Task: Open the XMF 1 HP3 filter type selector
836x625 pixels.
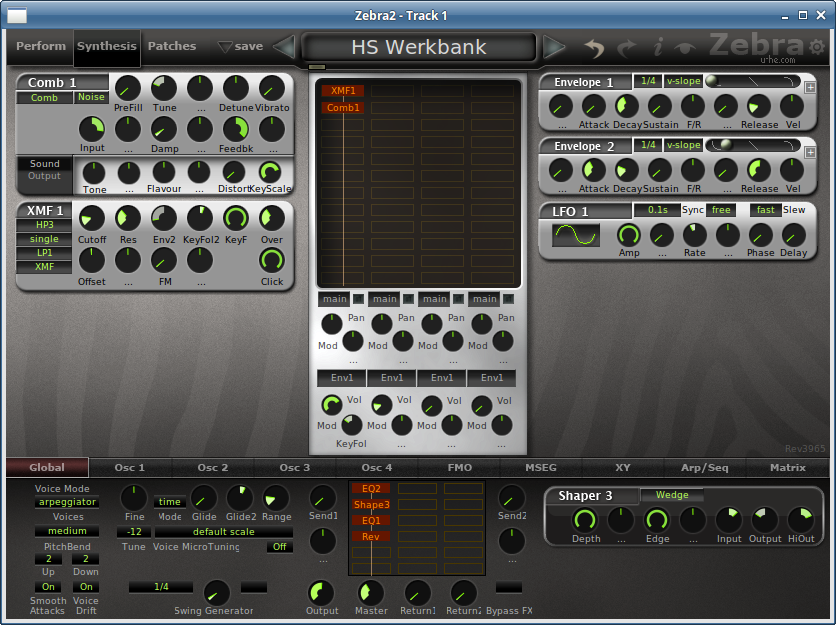Action: point(44,225)
